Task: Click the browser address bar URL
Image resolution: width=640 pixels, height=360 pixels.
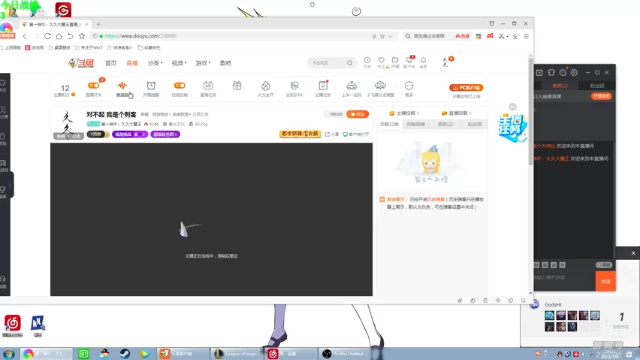Action: point(140,36)
